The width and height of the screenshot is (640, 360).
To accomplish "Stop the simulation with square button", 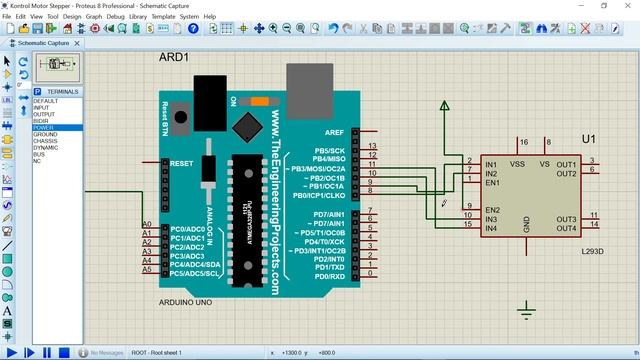I will pos(64,353).
